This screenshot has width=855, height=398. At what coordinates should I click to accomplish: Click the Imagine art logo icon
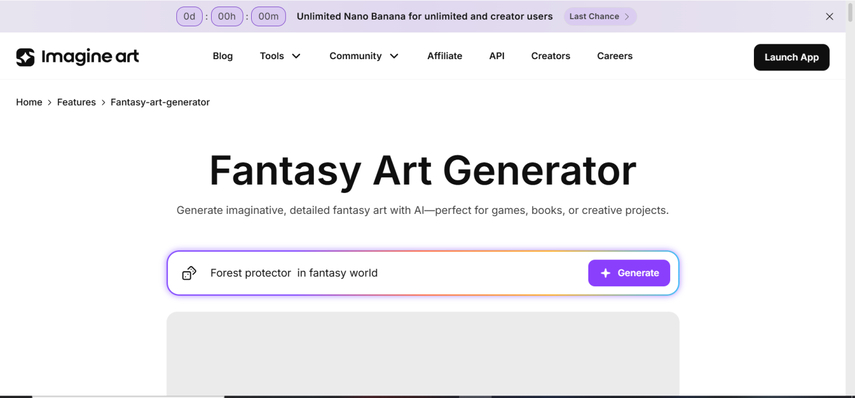[25, 57]
